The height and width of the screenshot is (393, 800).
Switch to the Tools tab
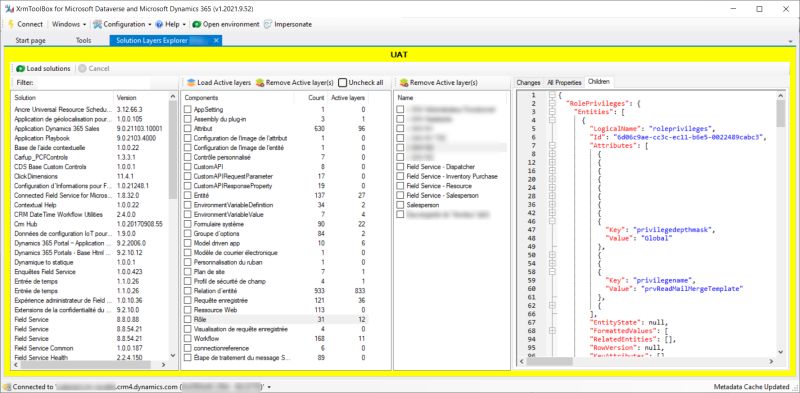[83, 40]
